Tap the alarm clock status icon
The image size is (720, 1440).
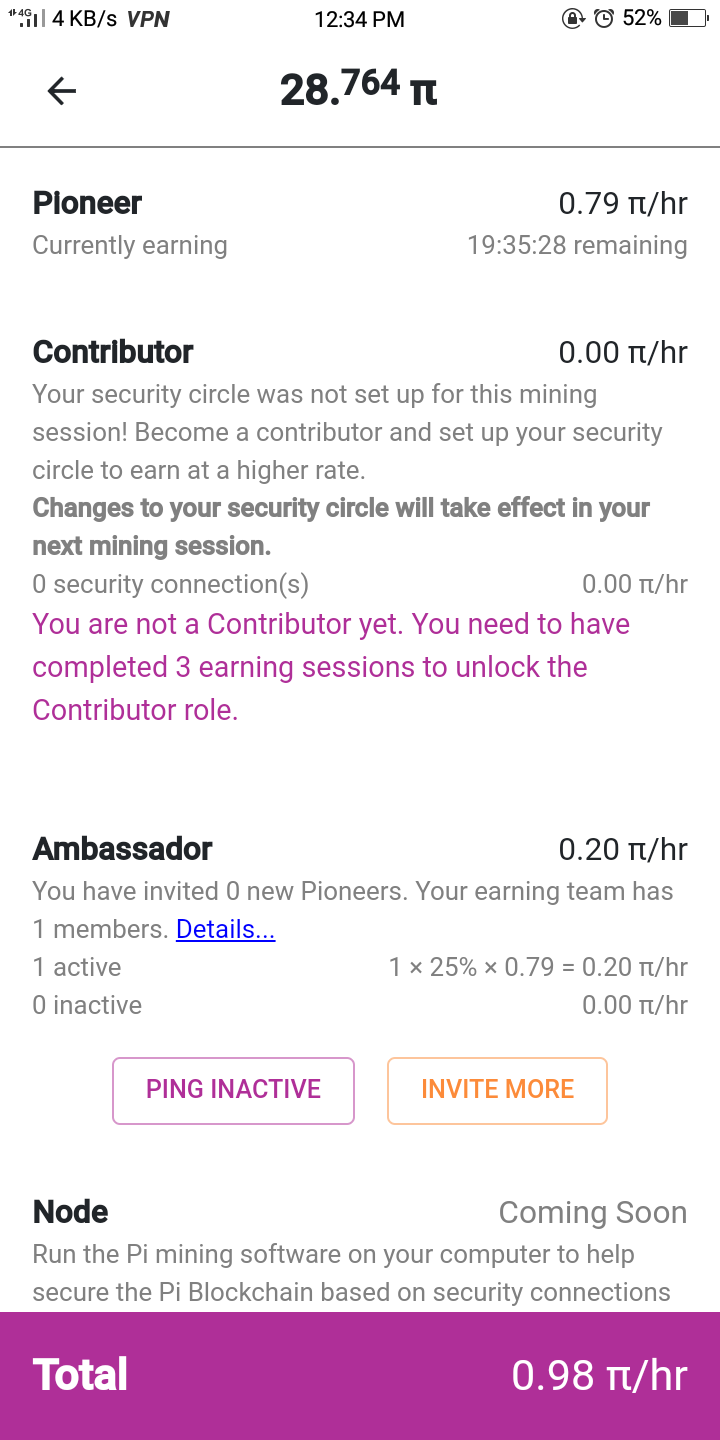point(603,18)
